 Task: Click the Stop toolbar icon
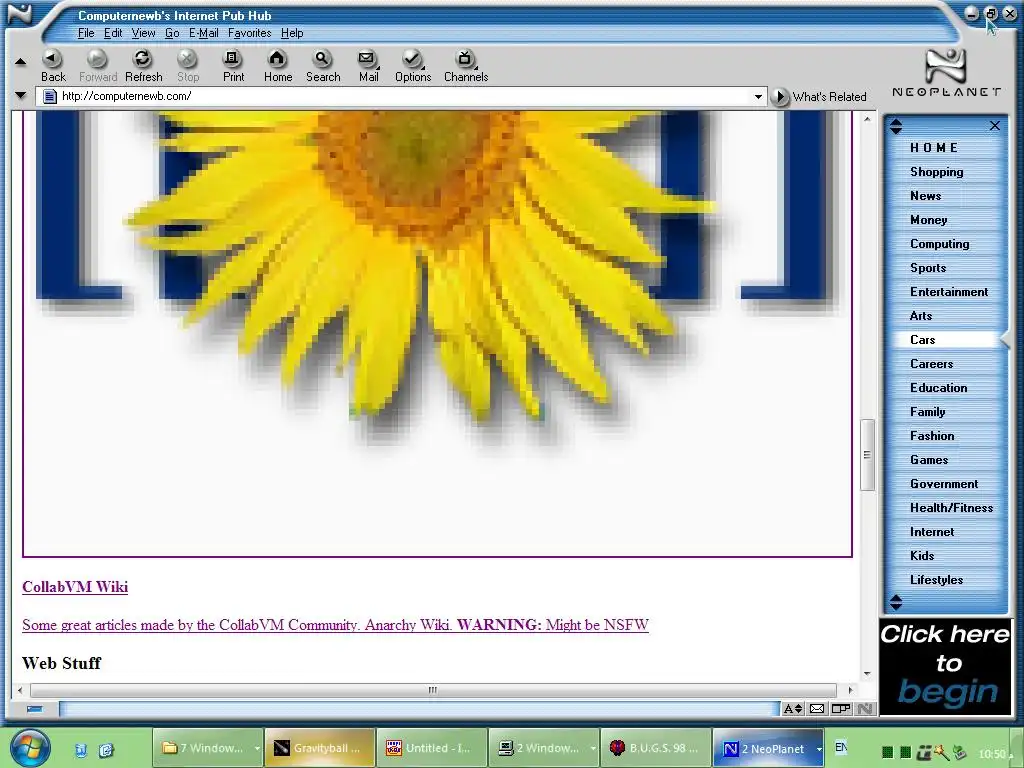(187, 65)
